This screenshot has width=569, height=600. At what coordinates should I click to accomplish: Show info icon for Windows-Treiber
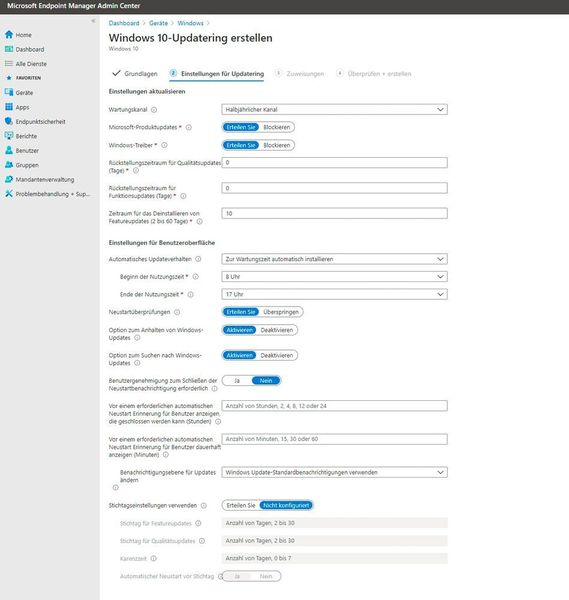click(x=164, y=145)
